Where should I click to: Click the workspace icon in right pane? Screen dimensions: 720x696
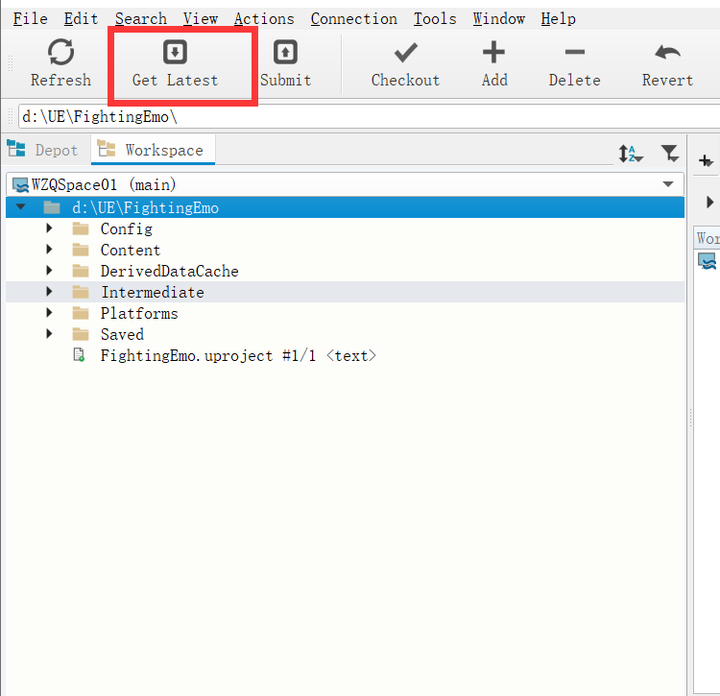[x=707, y=261]
